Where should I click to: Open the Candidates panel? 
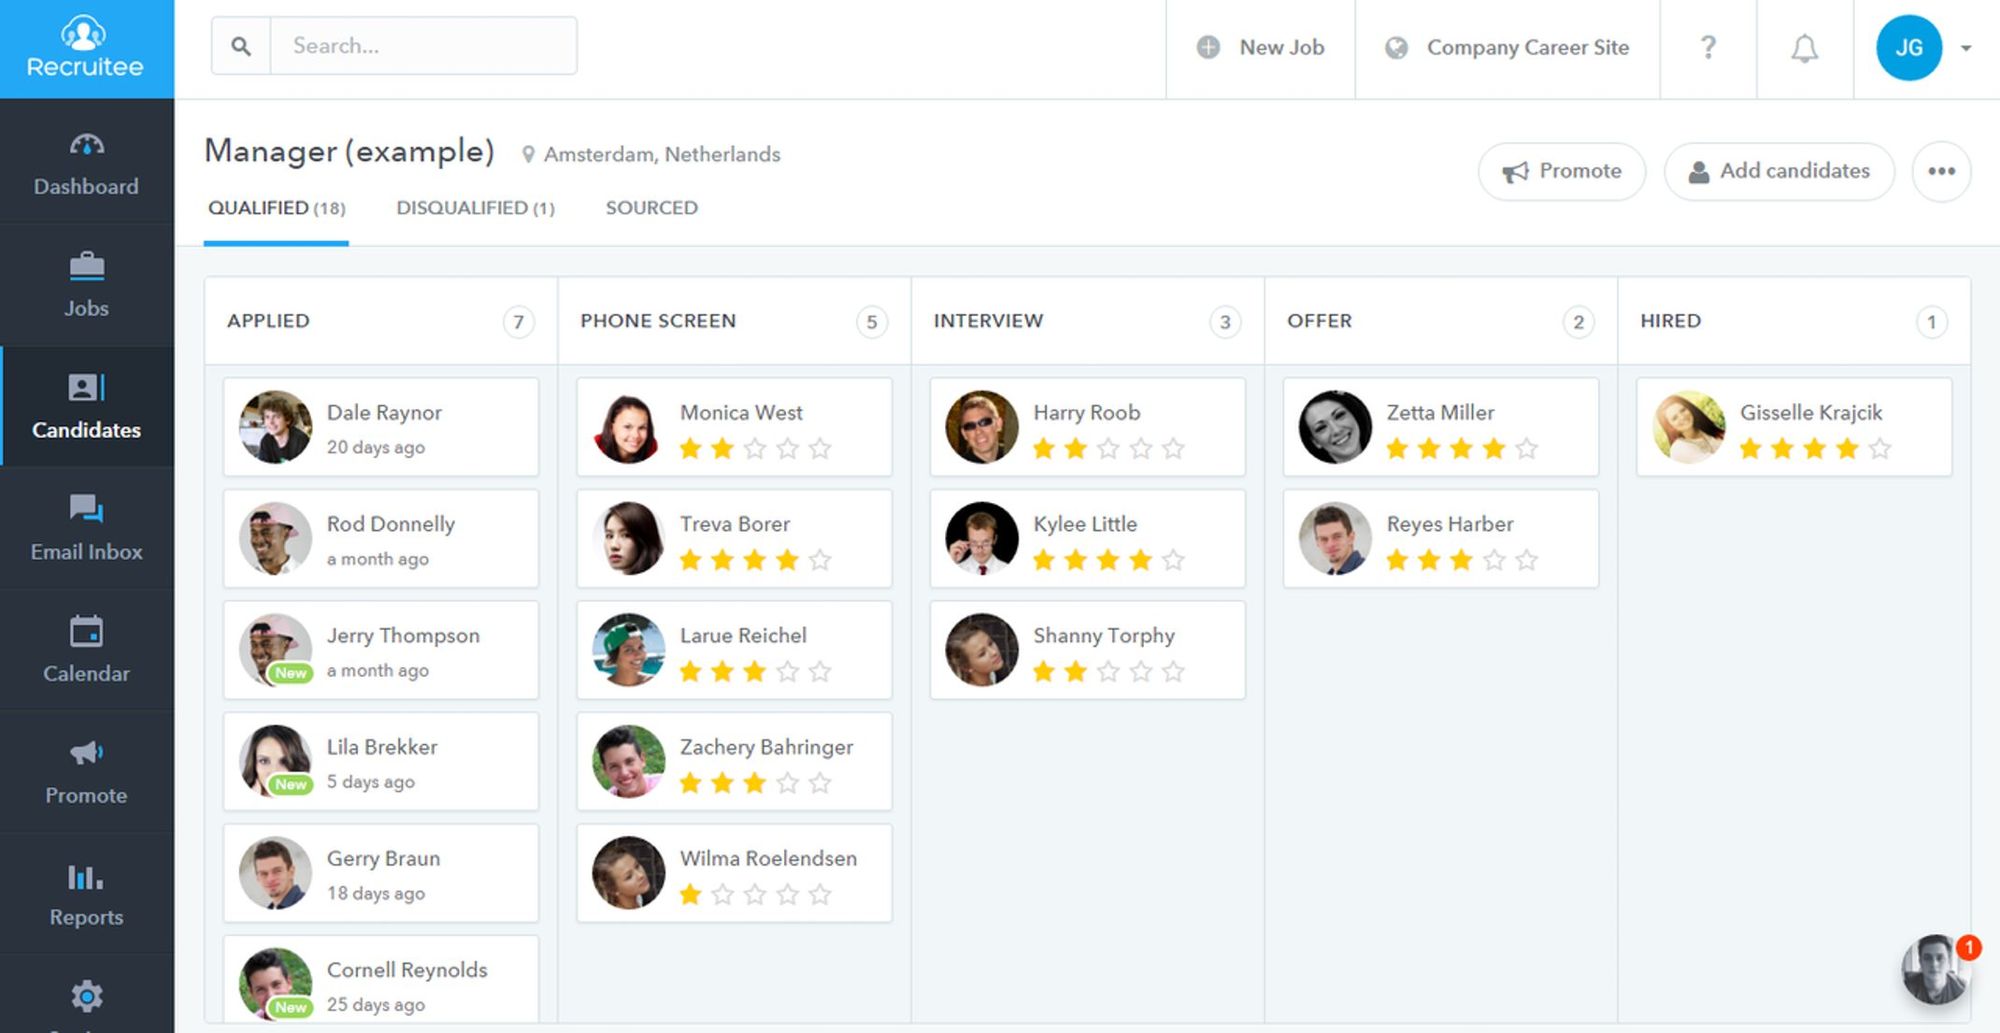pyautogui.click(x=87, y=407)
